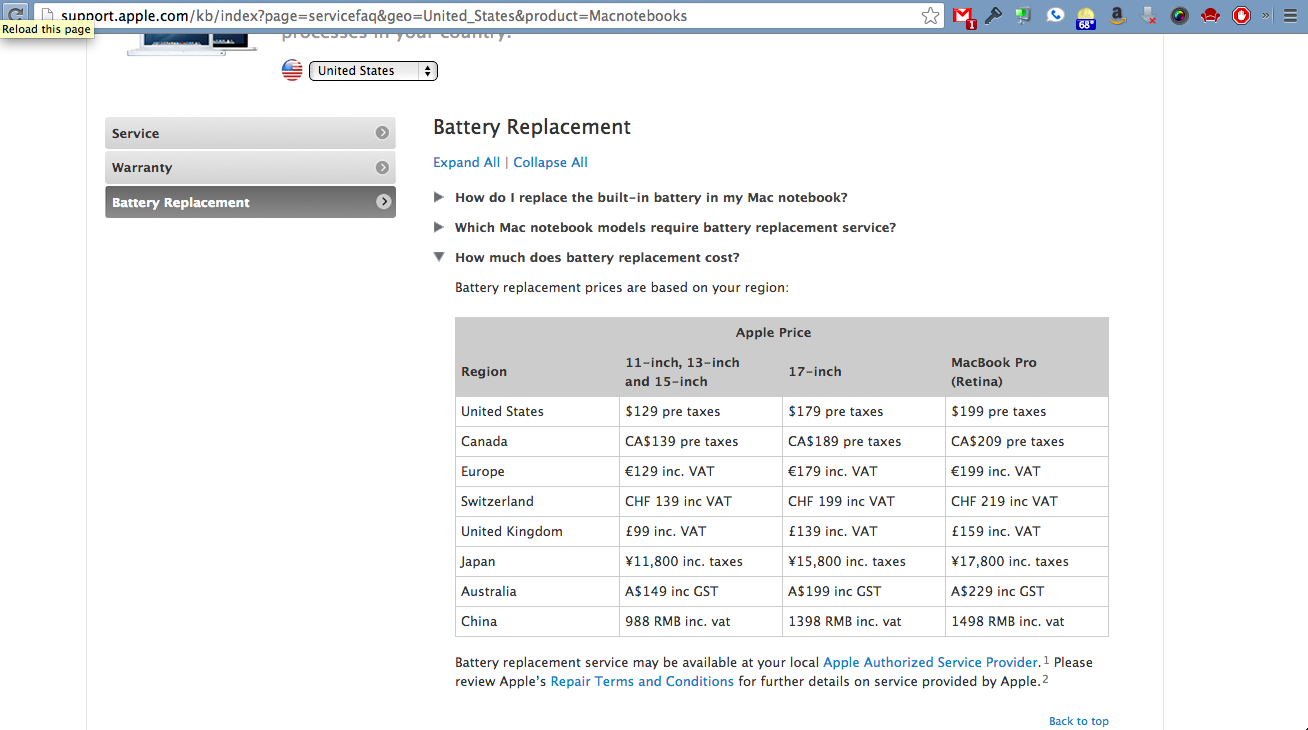Click the '11-inch, 13-inch and 15-inch' header
Image resolution: width=1308 pixels, height=730 pixels.
pyautogui.click(x=682, y=371)
